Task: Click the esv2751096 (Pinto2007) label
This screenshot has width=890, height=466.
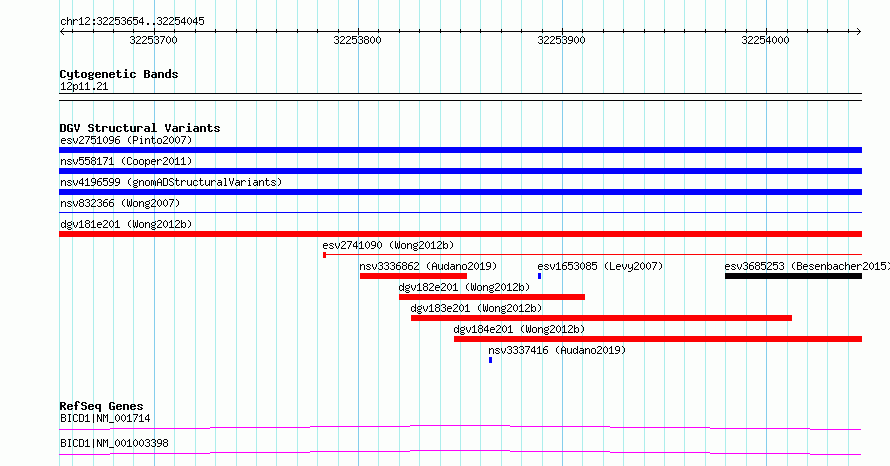Action: [x=126, y=140]
